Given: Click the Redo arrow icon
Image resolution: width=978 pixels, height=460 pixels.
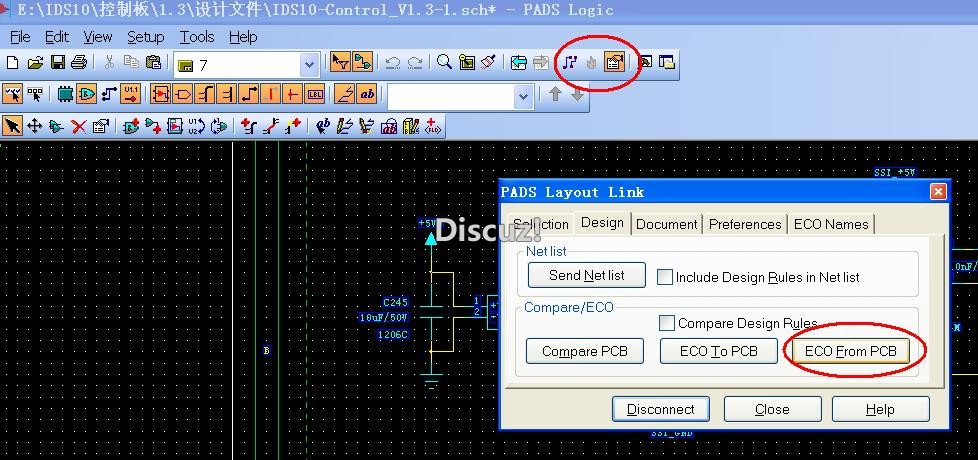Looking at the screenshot, I should click(415, 62).
